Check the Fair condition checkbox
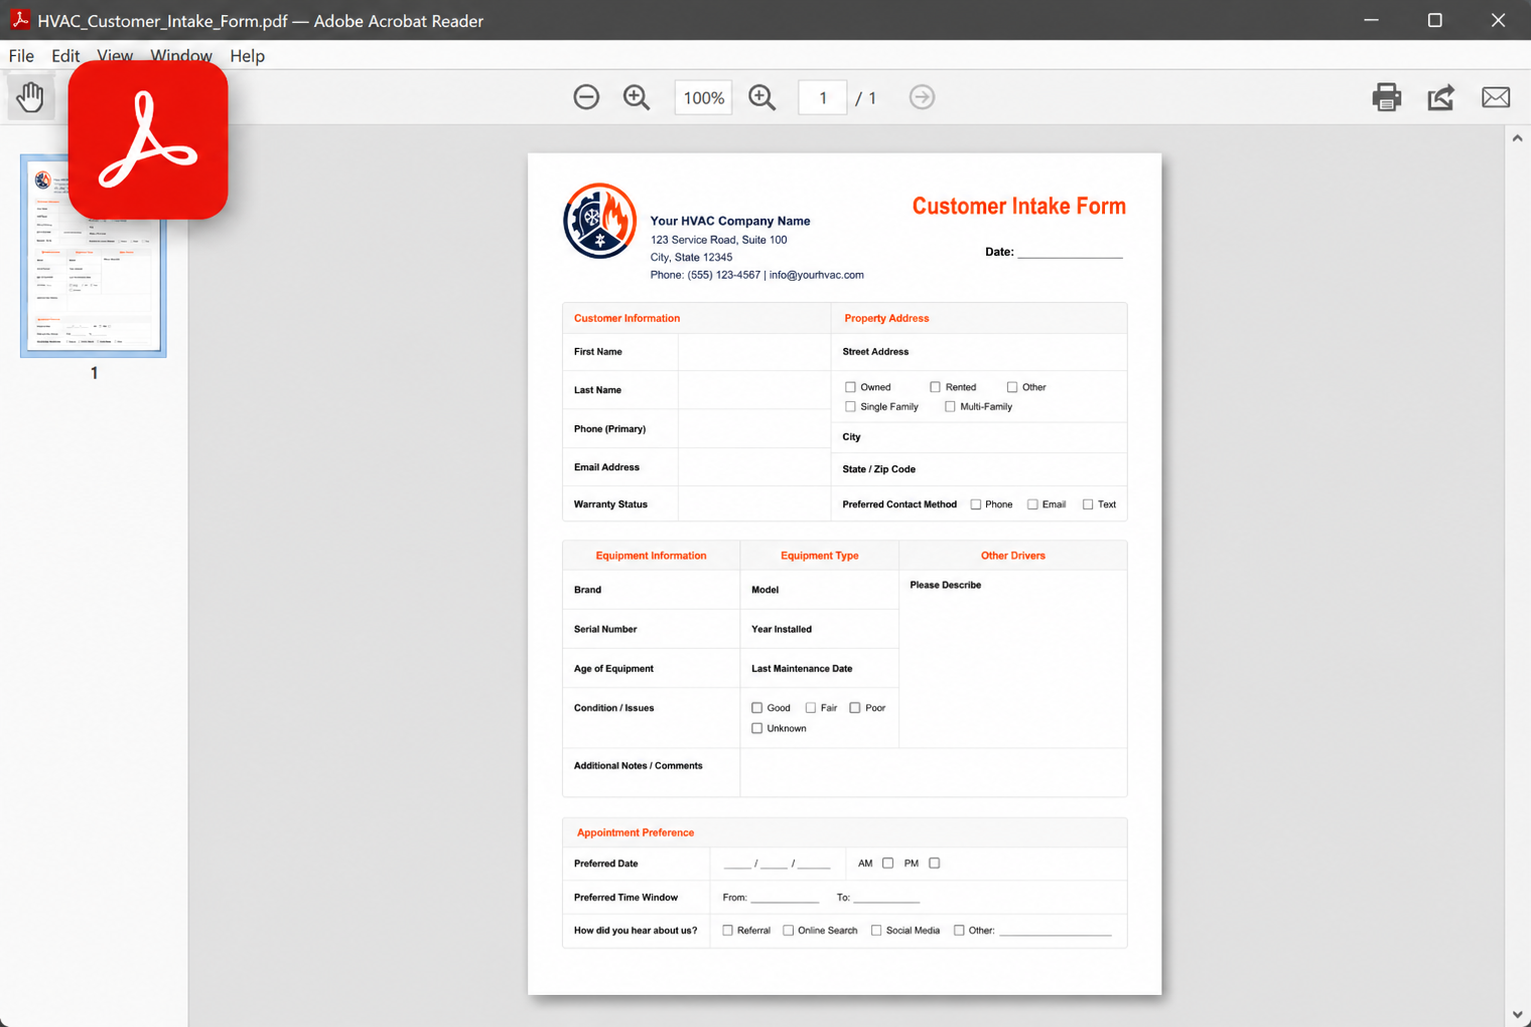 (811, 708)
